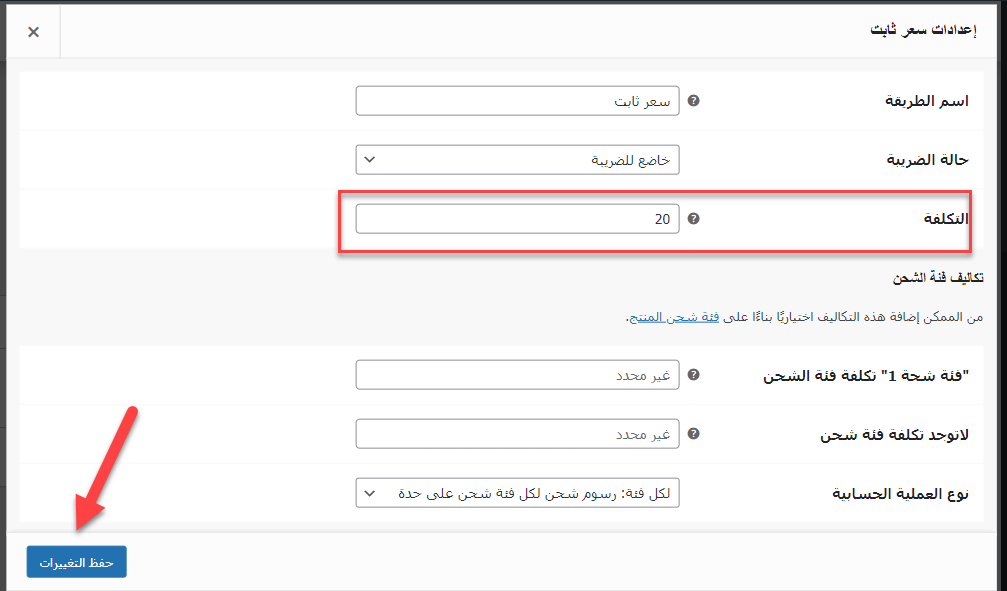Click the نوع العملية الحسابية label
Screen dimensions: 1007x591
click(900, 493)
